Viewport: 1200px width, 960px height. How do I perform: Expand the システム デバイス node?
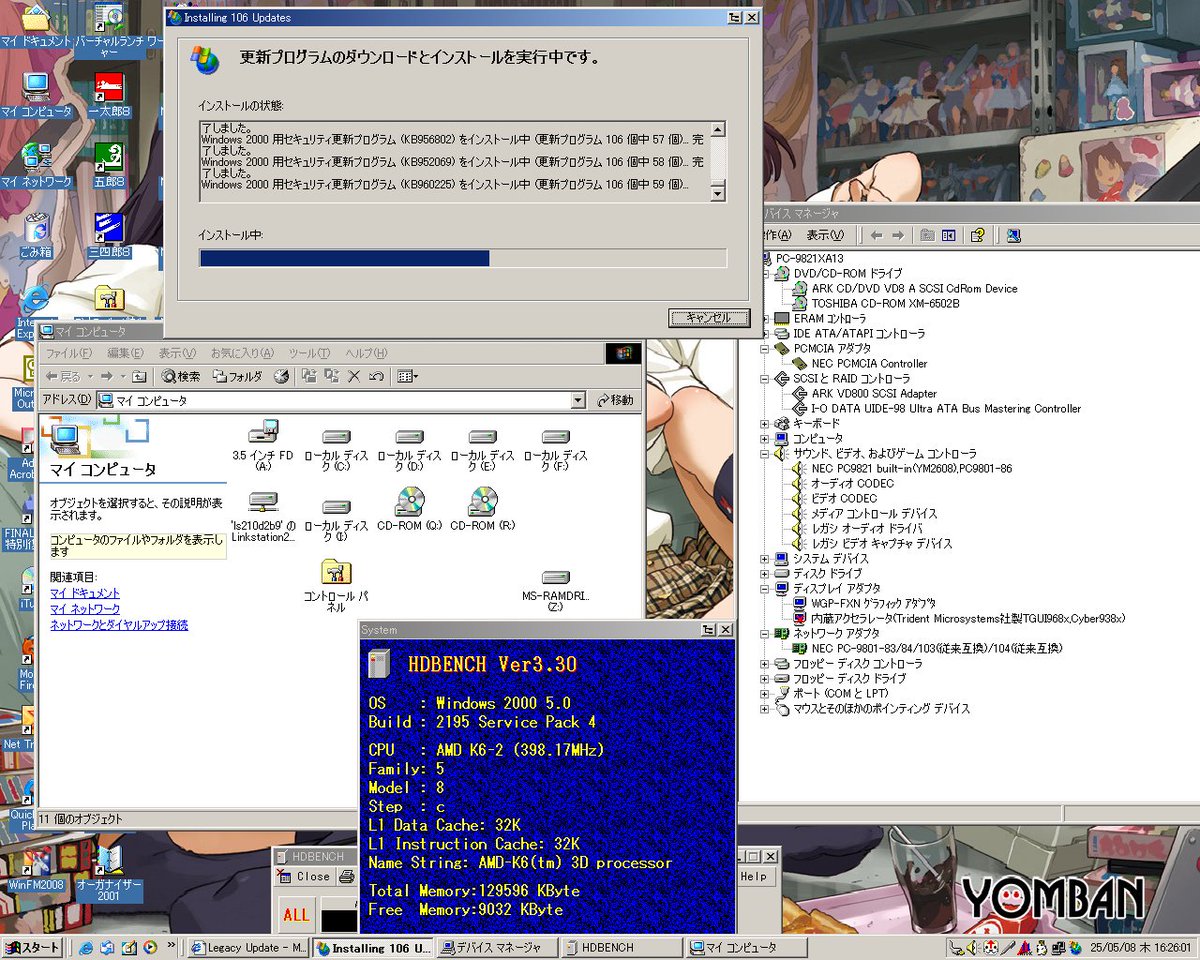[766, 558]
